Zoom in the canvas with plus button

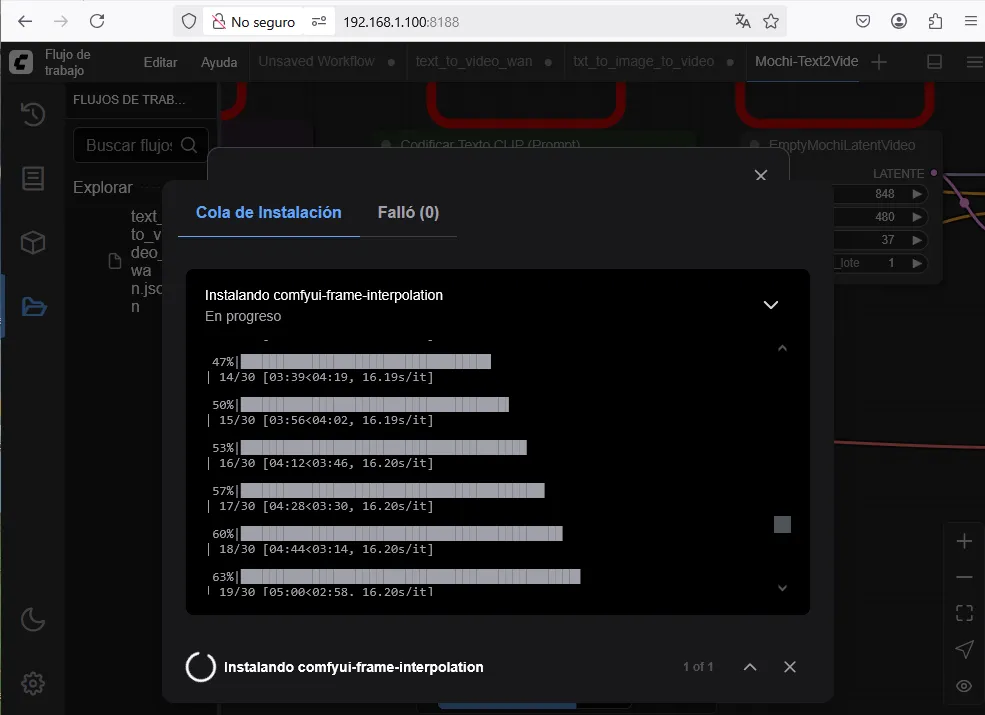(964, 541)
